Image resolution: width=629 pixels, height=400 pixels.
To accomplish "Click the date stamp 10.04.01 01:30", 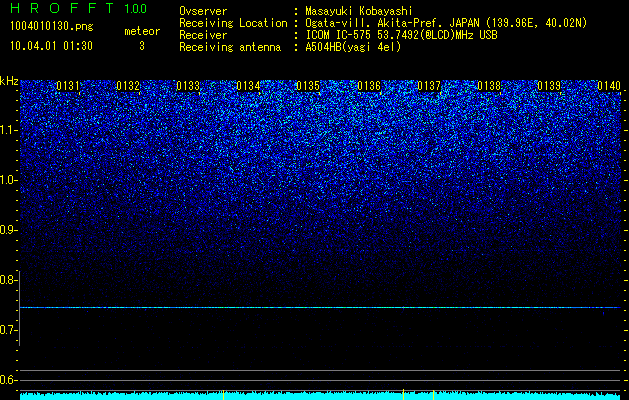I will coord(51,46).
